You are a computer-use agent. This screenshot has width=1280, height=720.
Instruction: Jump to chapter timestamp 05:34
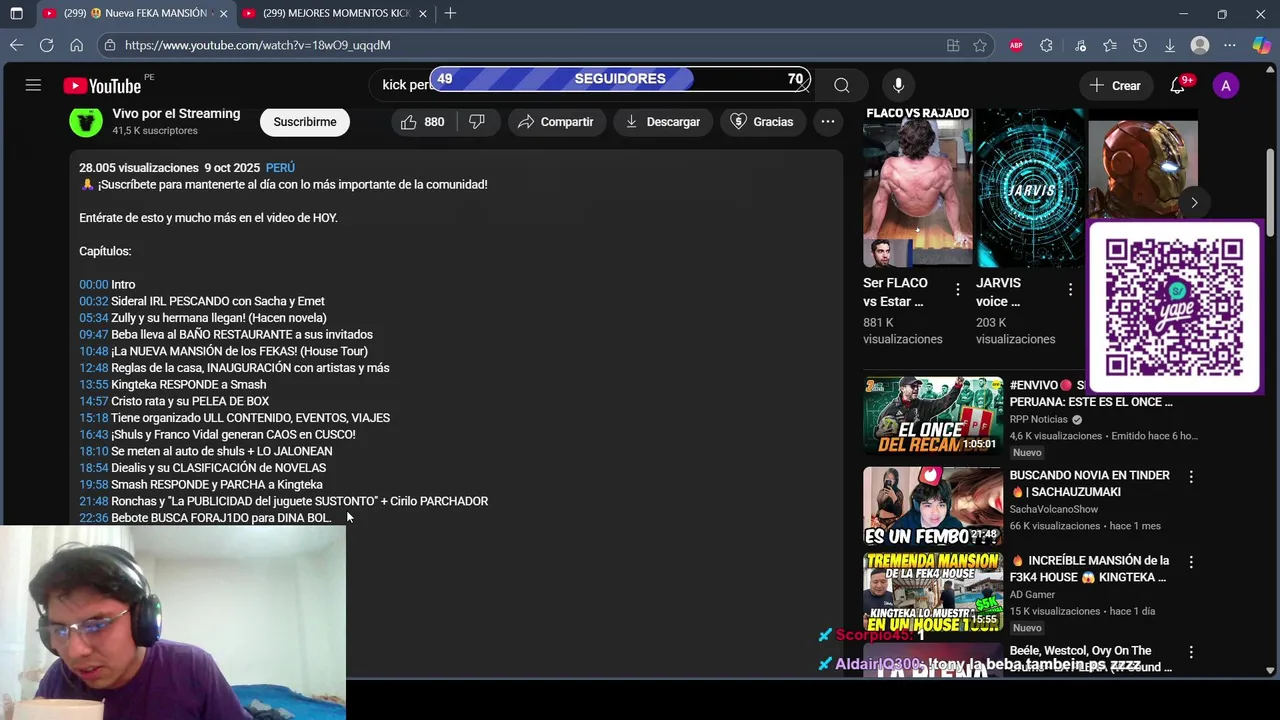(93, 318)
